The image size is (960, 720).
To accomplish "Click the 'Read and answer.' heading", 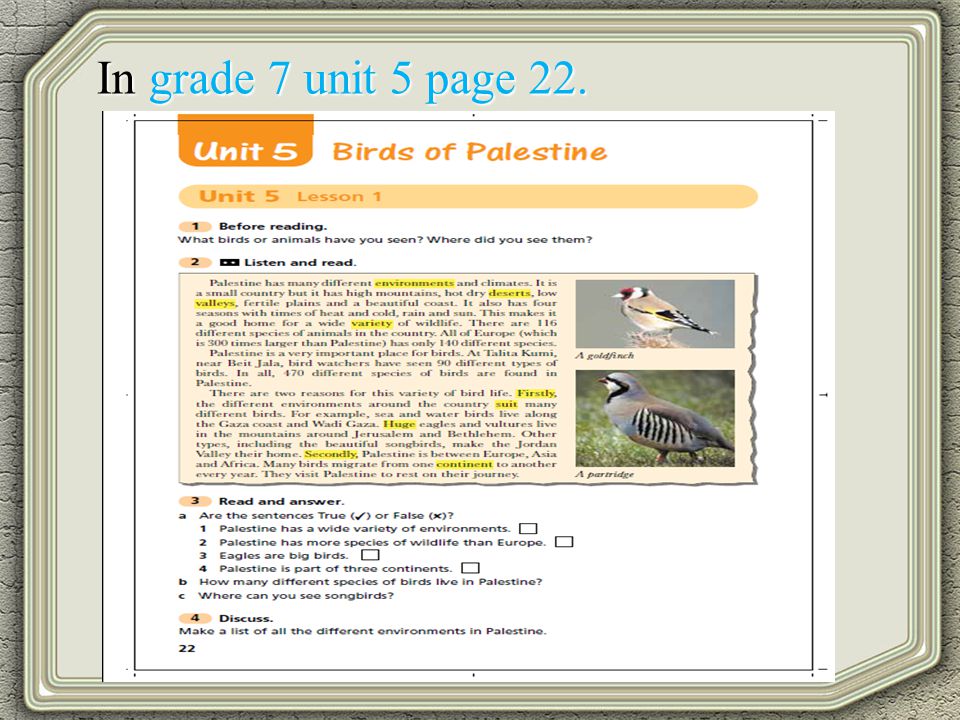I will tap(282, 501).
